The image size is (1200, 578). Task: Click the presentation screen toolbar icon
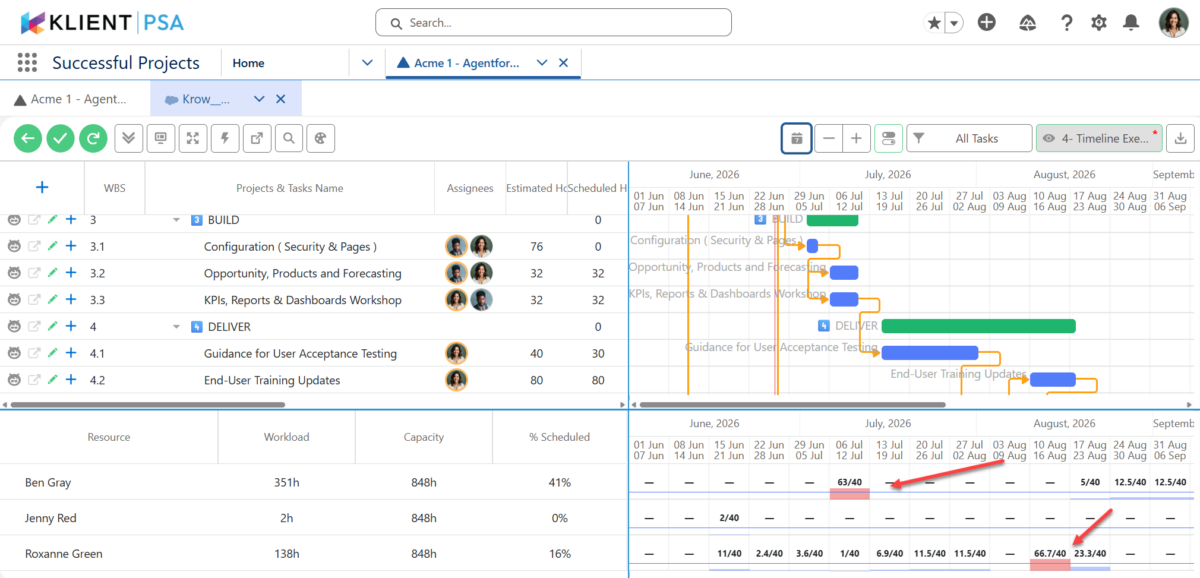tap(161, 138)
